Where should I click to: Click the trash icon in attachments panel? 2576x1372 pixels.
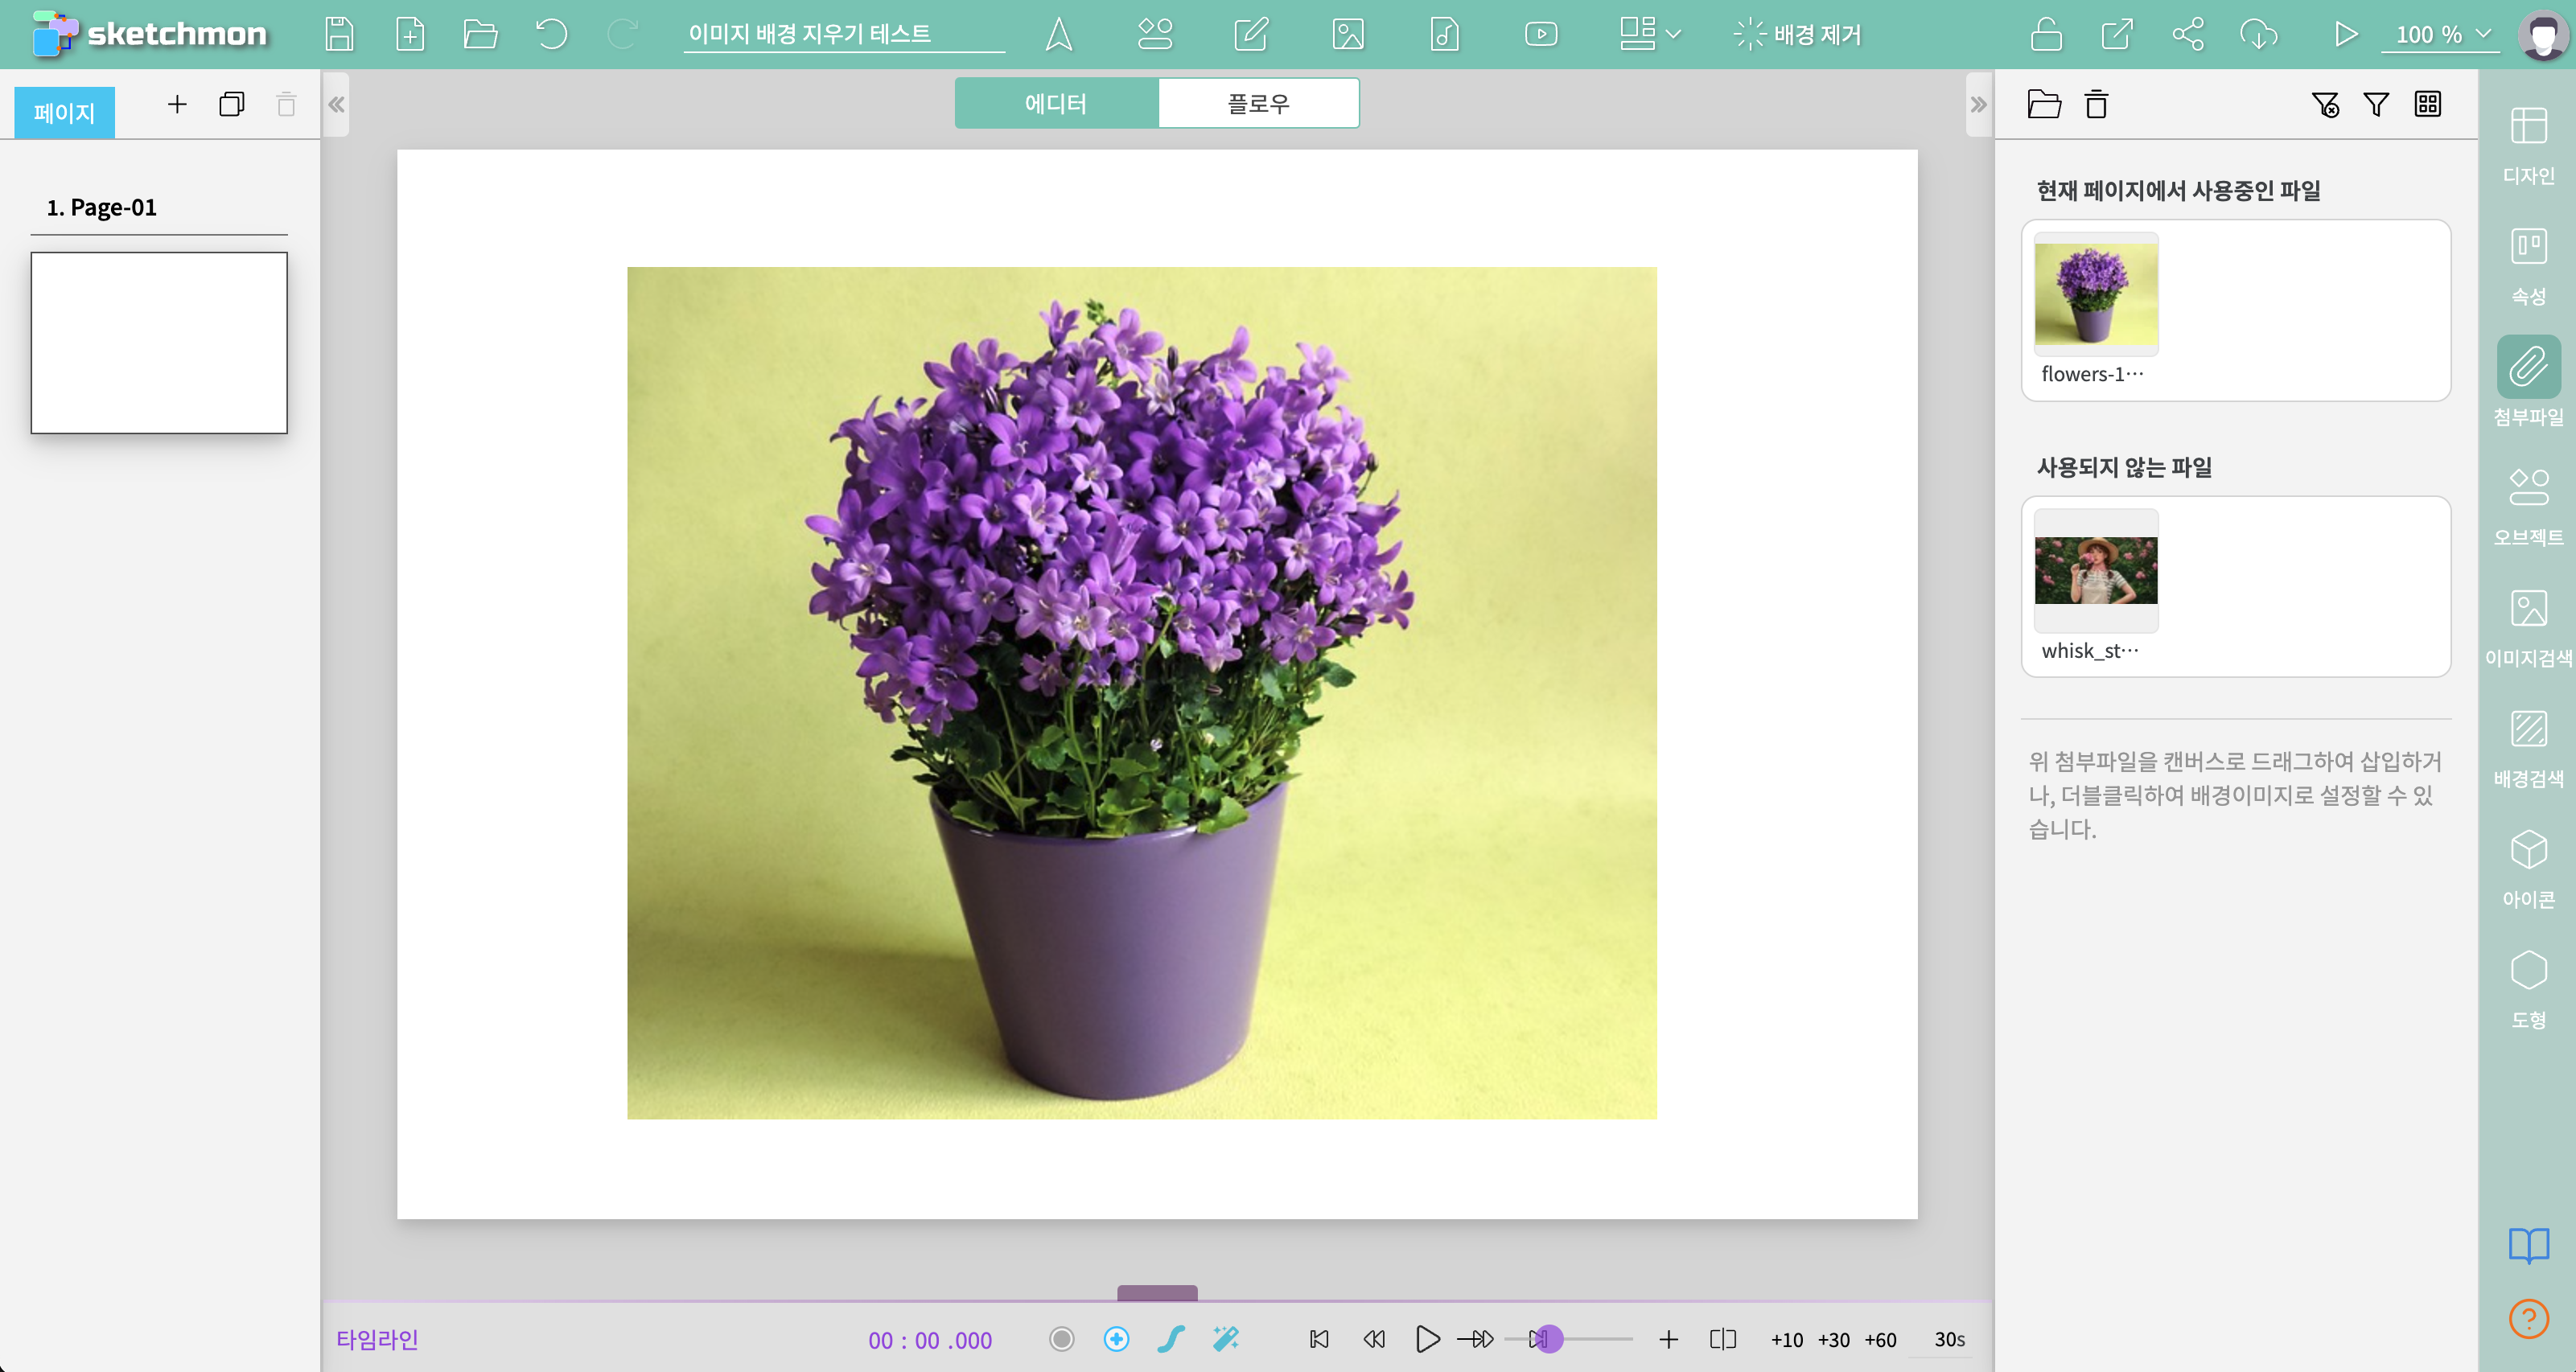tap(2096, 104)
